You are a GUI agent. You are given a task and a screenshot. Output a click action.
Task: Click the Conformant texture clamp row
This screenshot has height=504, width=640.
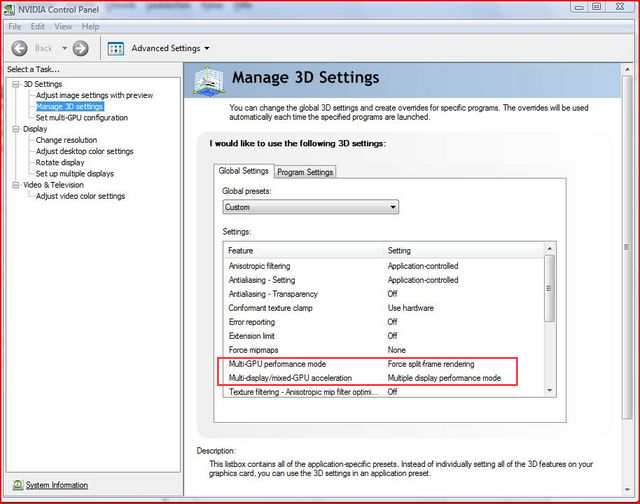[384, 308]
